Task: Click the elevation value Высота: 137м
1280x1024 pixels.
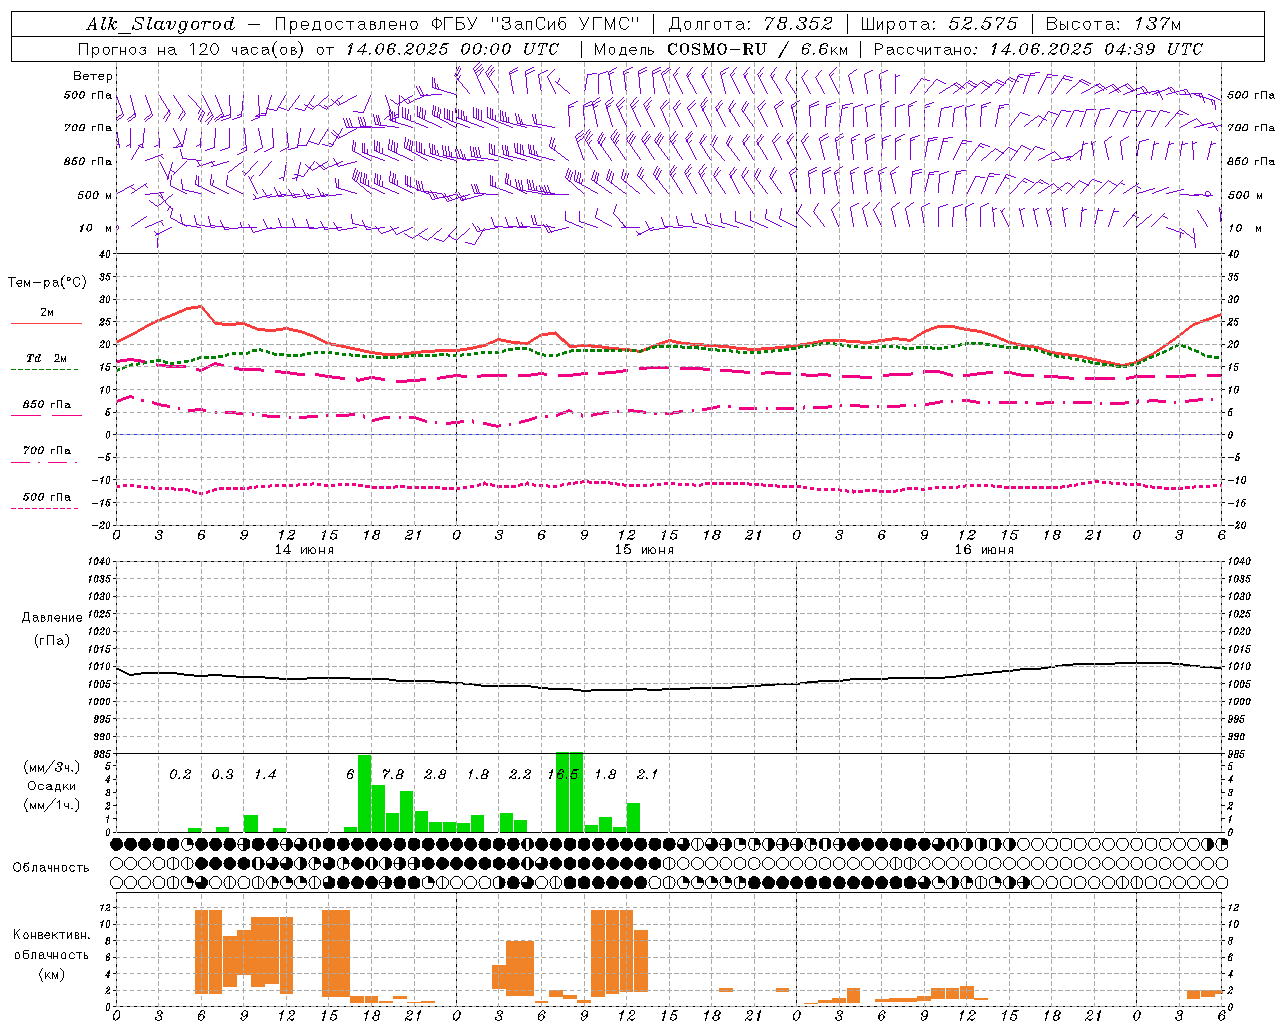Action: point(1113,24)
